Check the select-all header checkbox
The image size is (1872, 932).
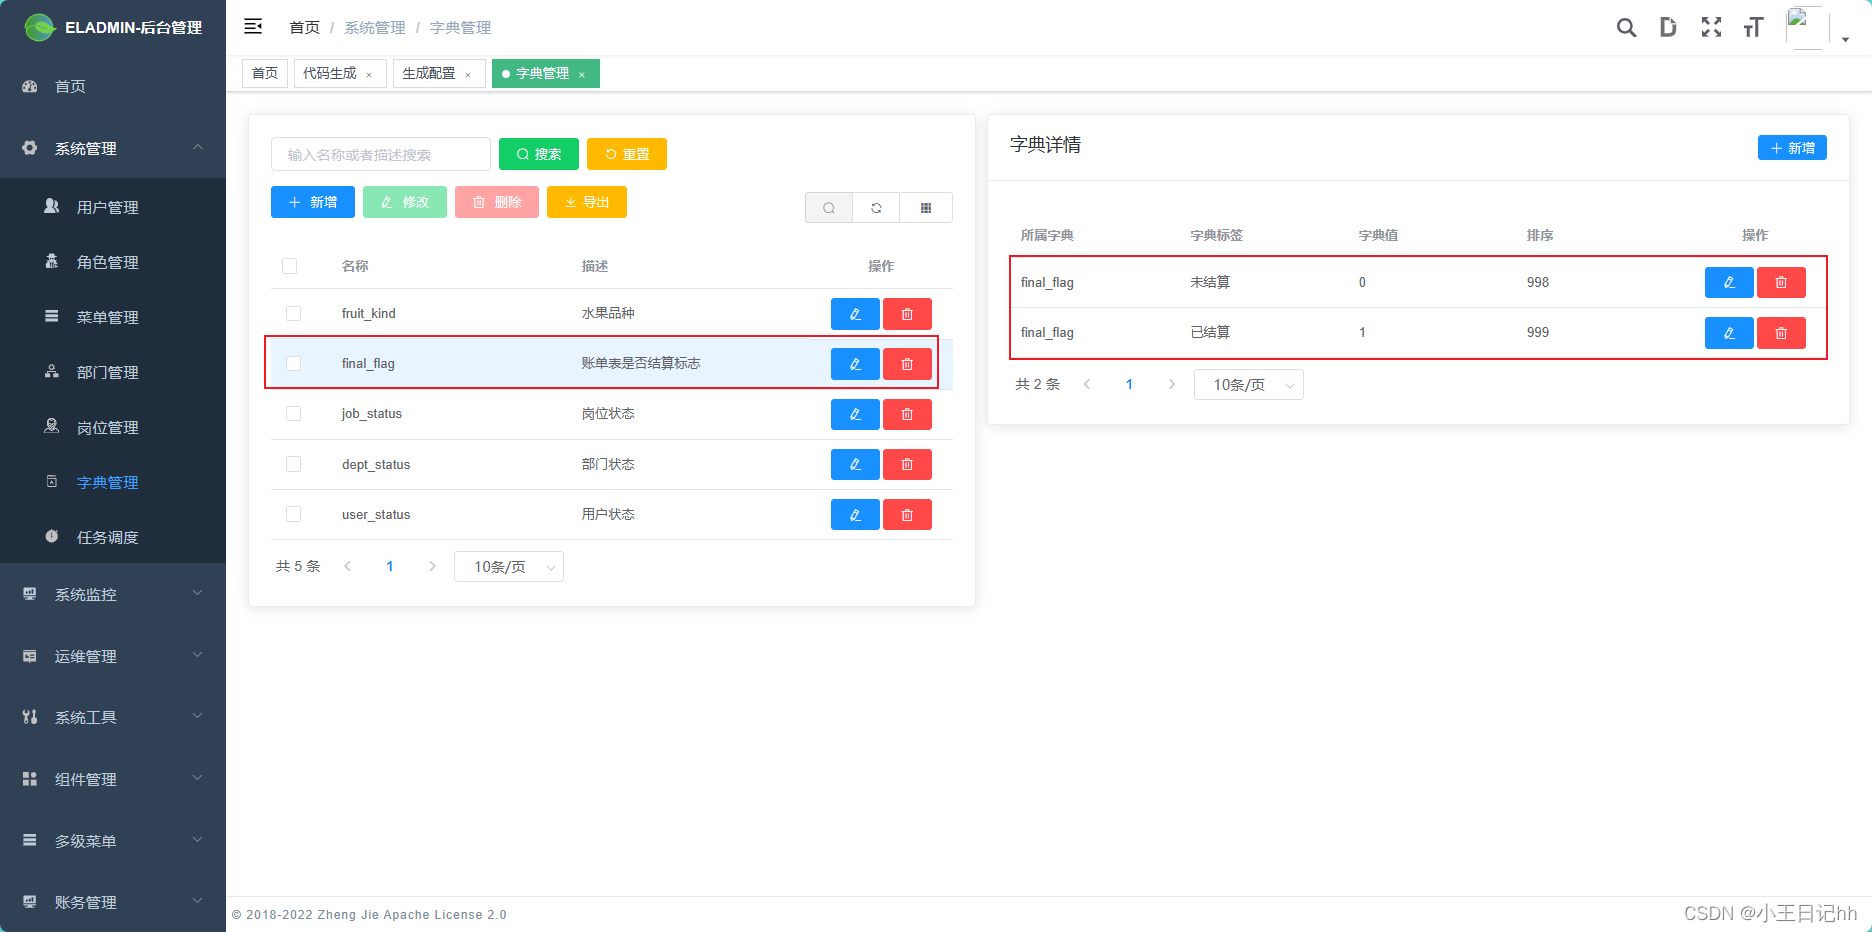point(290,266)
